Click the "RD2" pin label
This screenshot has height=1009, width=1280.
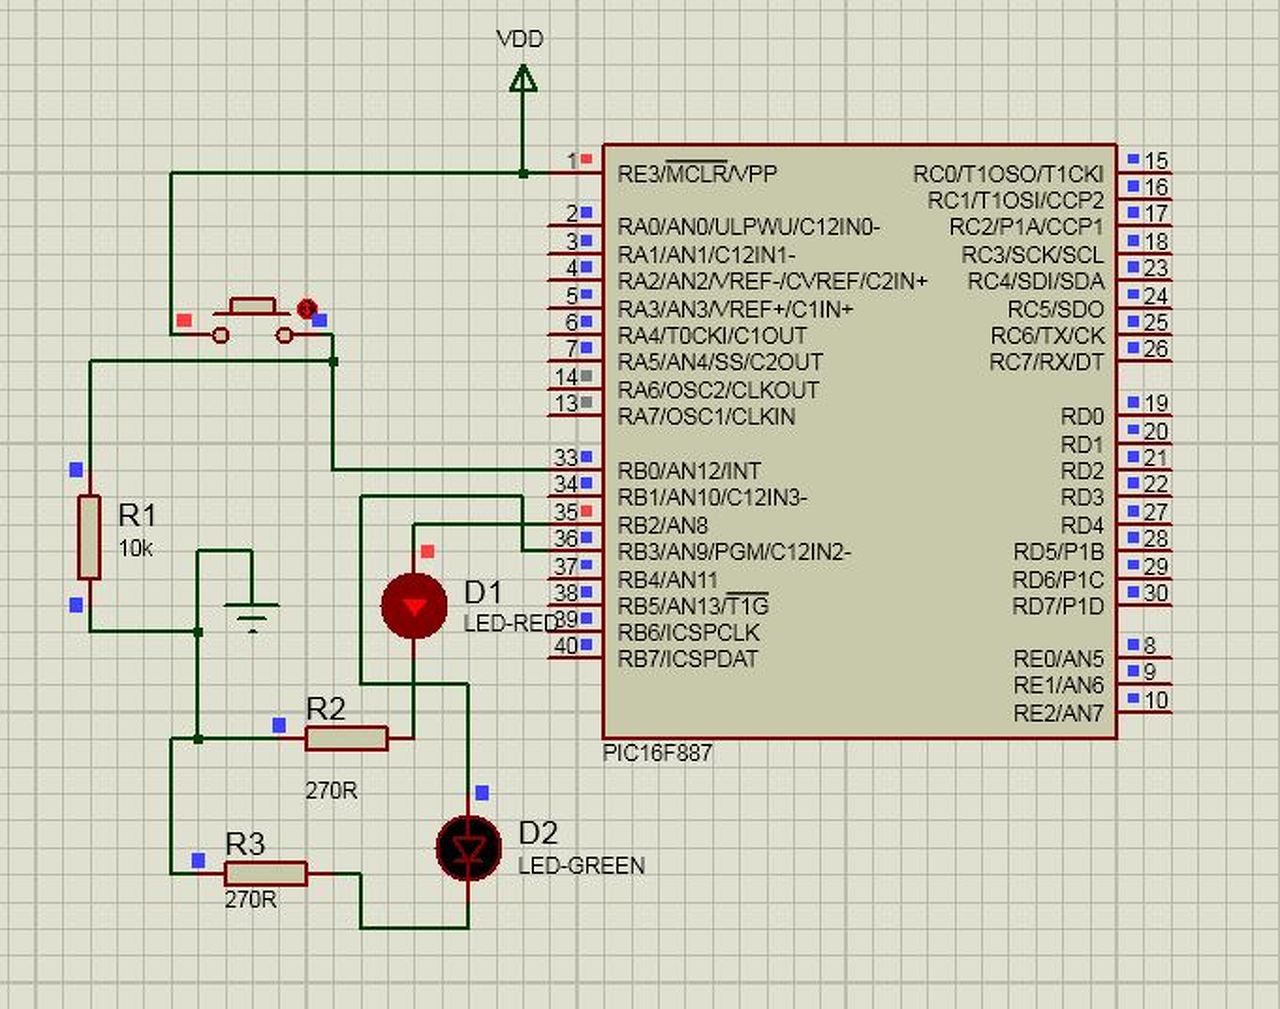point(1082,470)
